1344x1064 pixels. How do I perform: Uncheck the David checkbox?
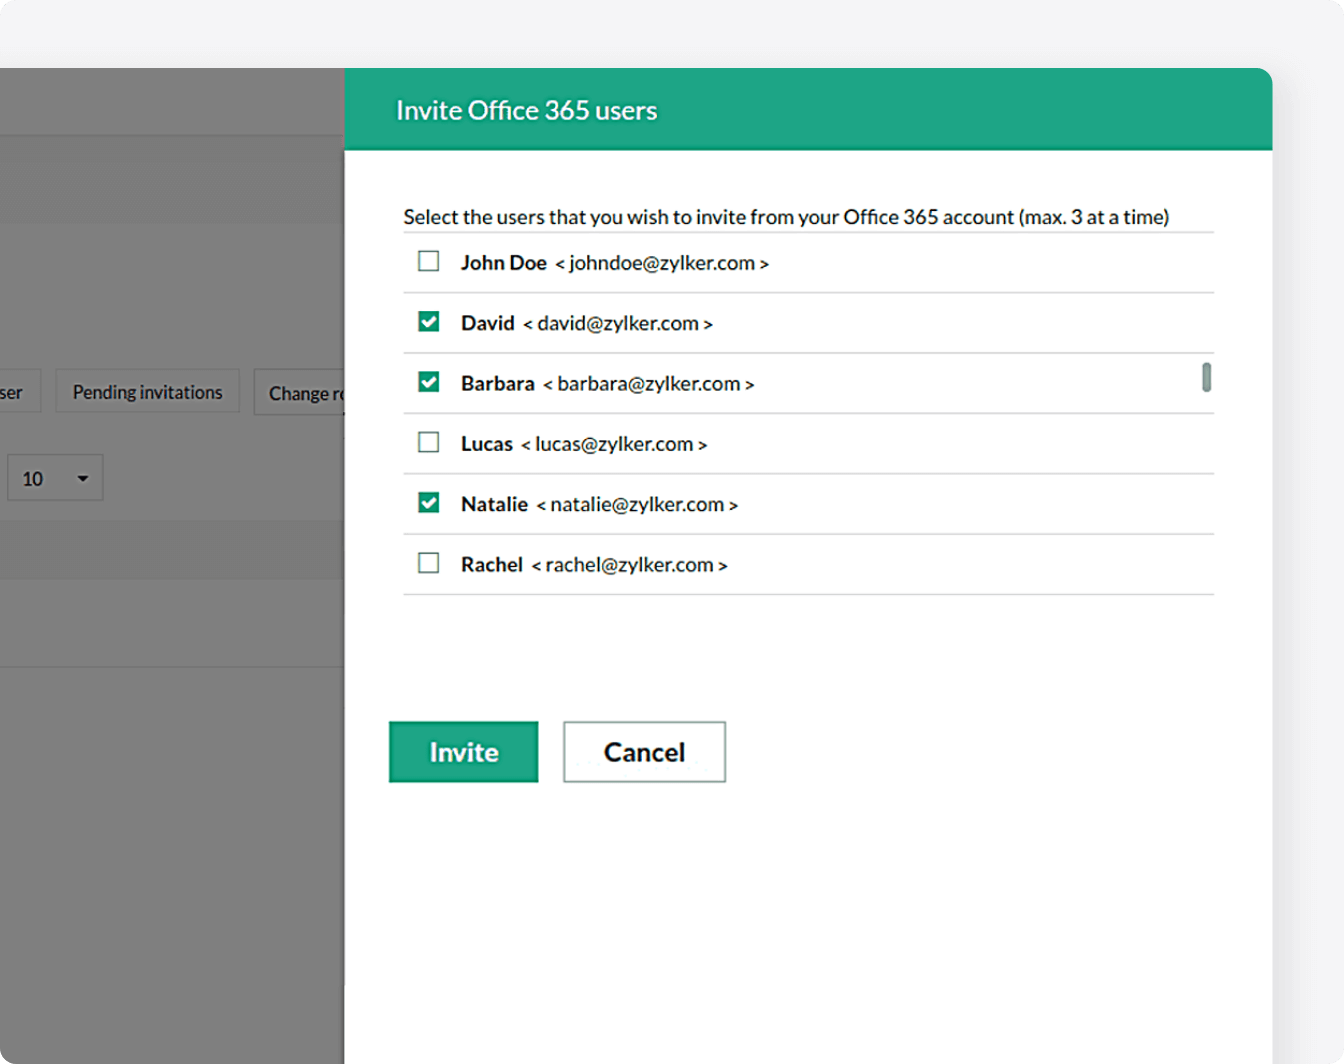pyautogui.click(x=429, y=321)
